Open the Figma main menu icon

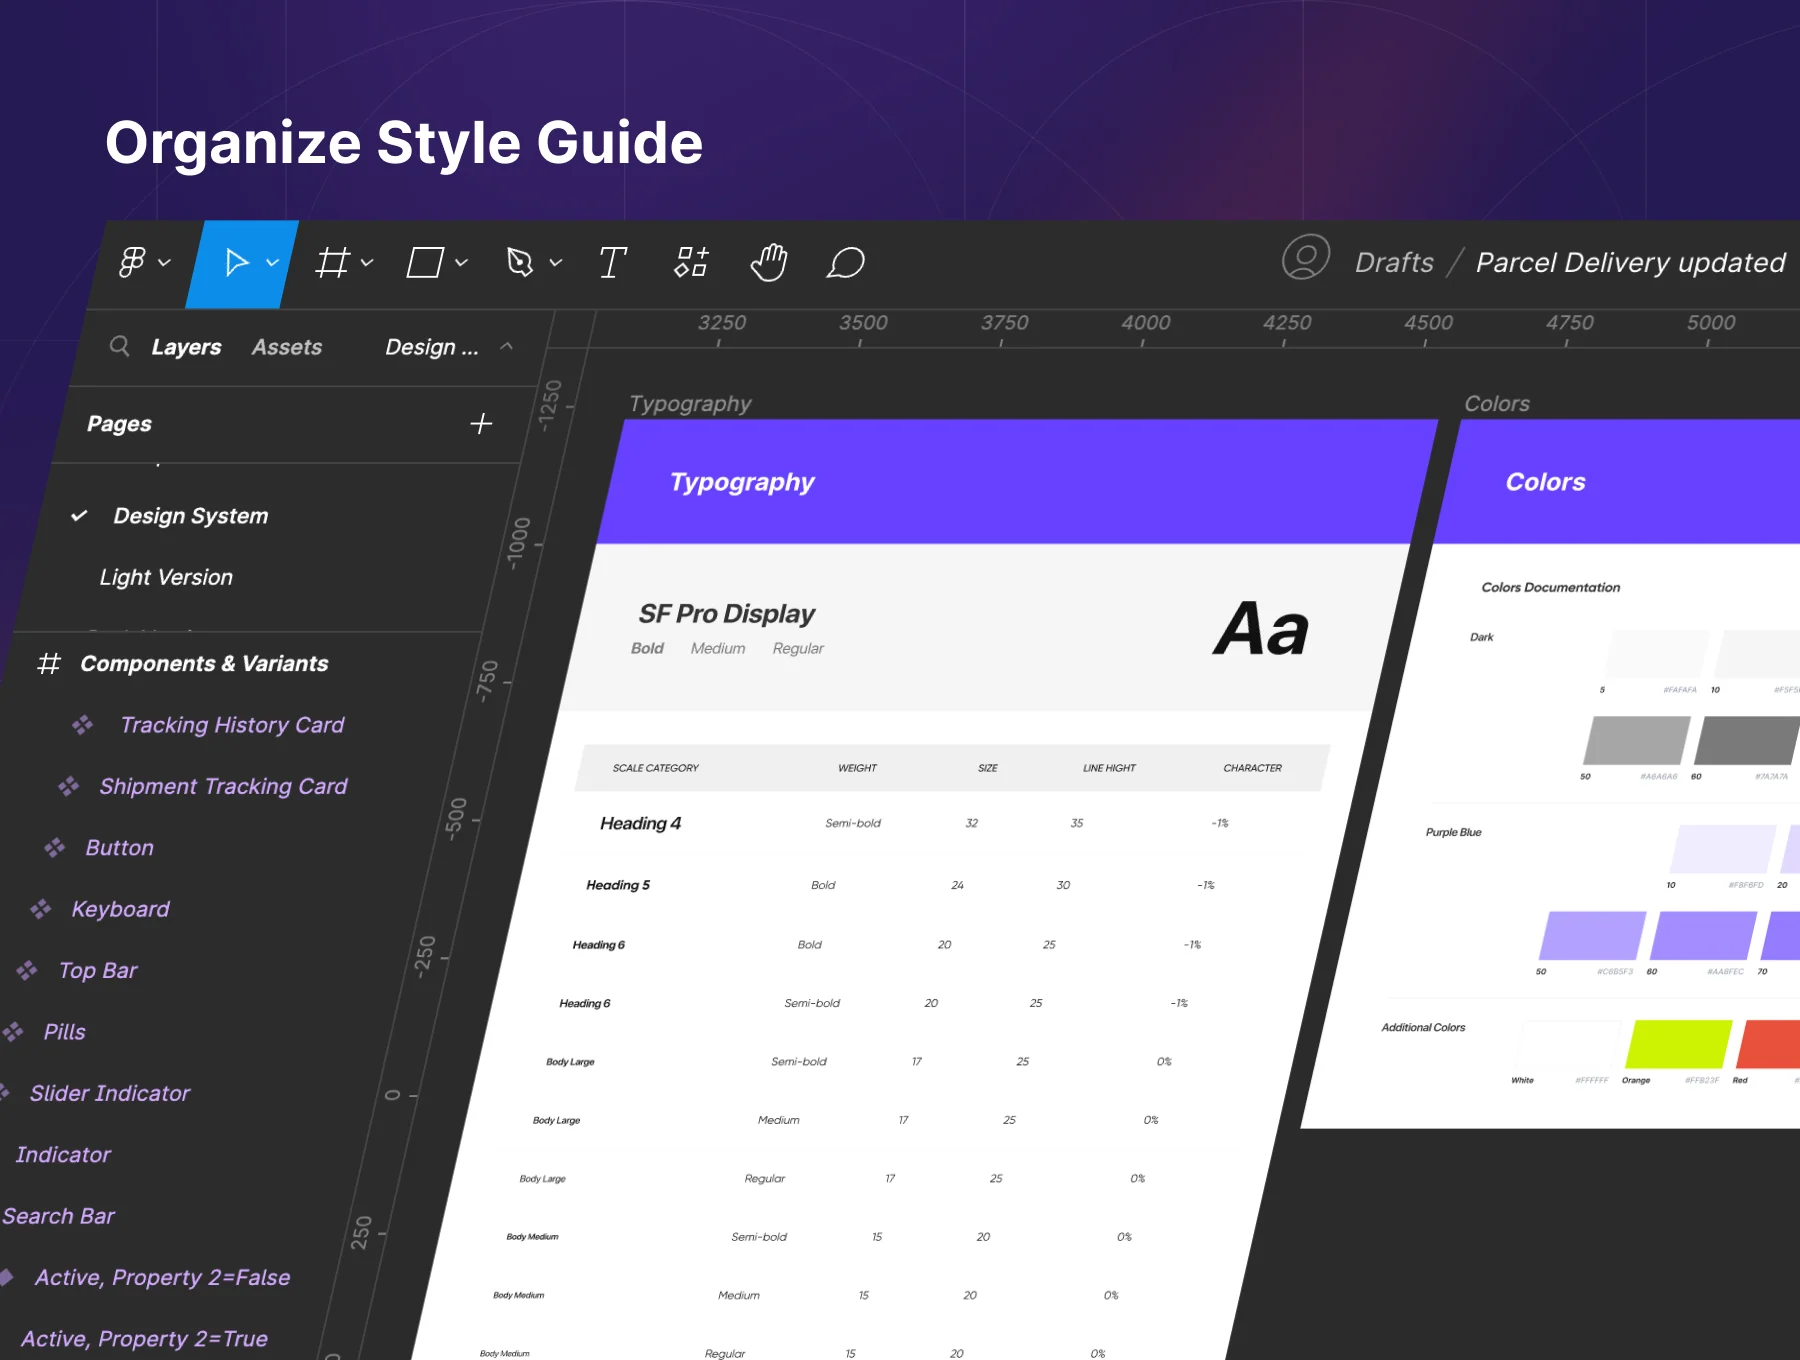132,262
